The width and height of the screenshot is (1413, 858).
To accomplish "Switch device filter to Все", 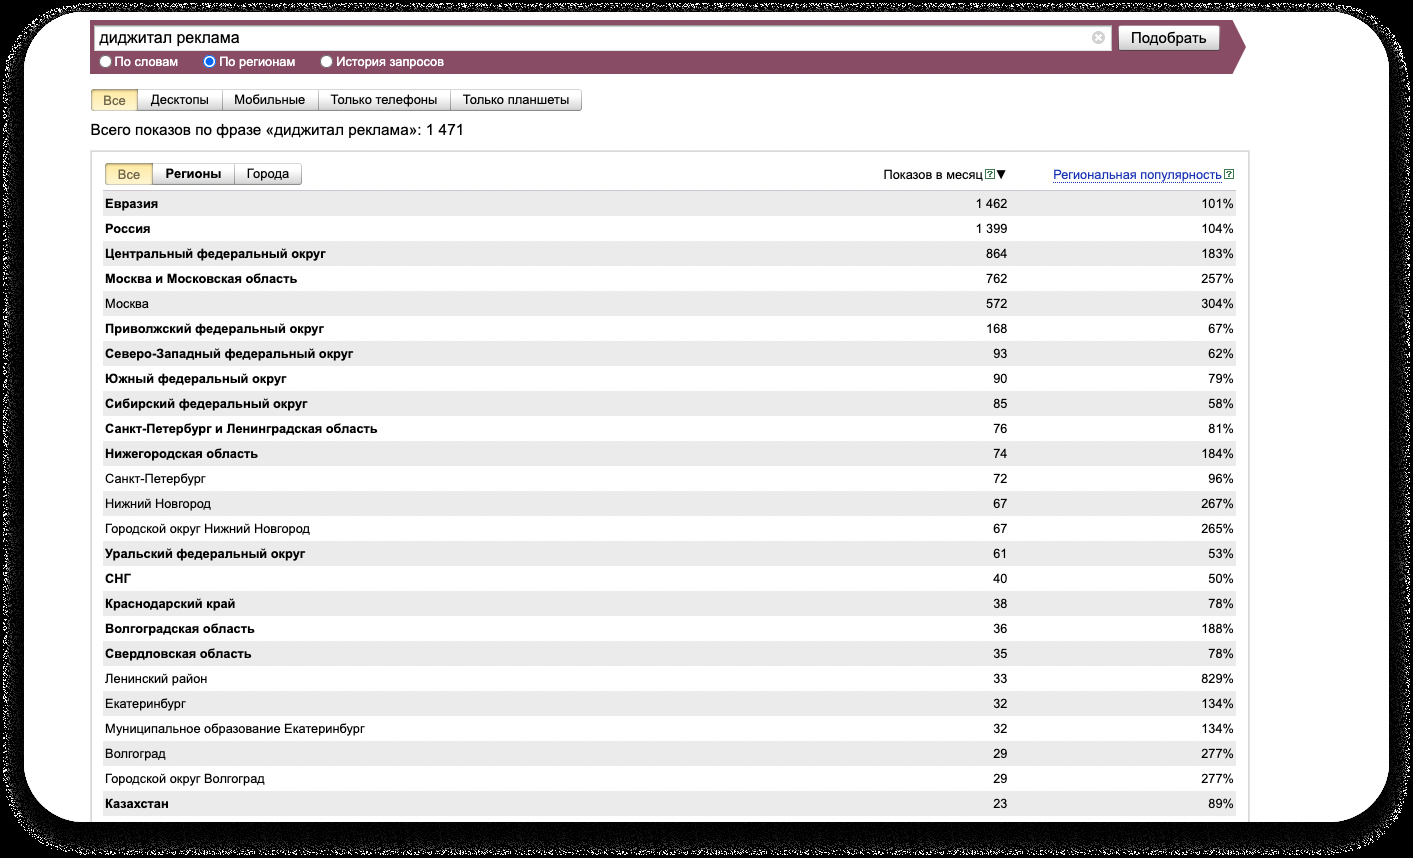I will coord(114,100).
